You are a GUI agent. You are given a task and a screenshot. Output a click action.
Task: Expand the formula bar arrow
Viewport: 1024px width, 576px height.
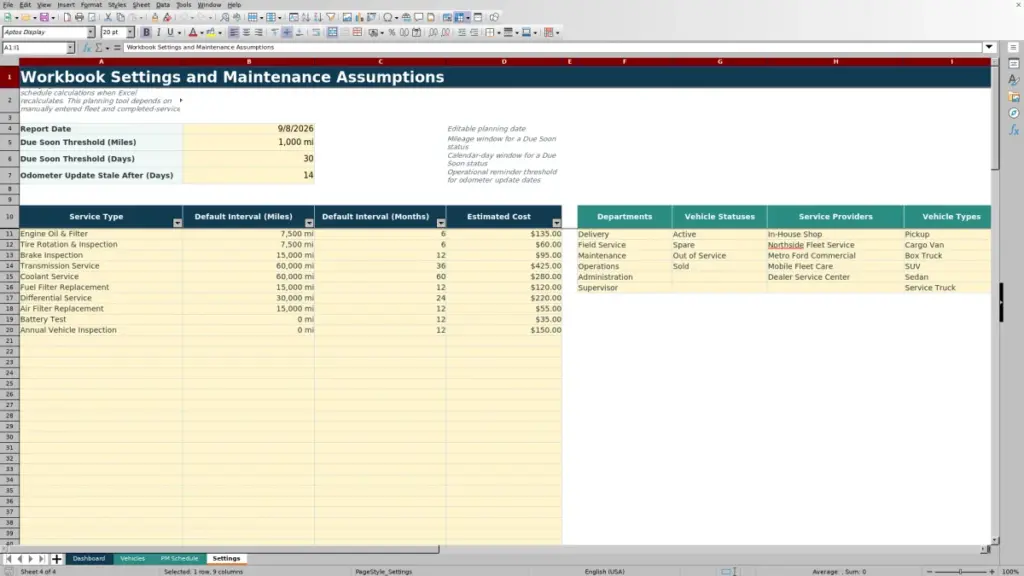click(x=989, y=47)
